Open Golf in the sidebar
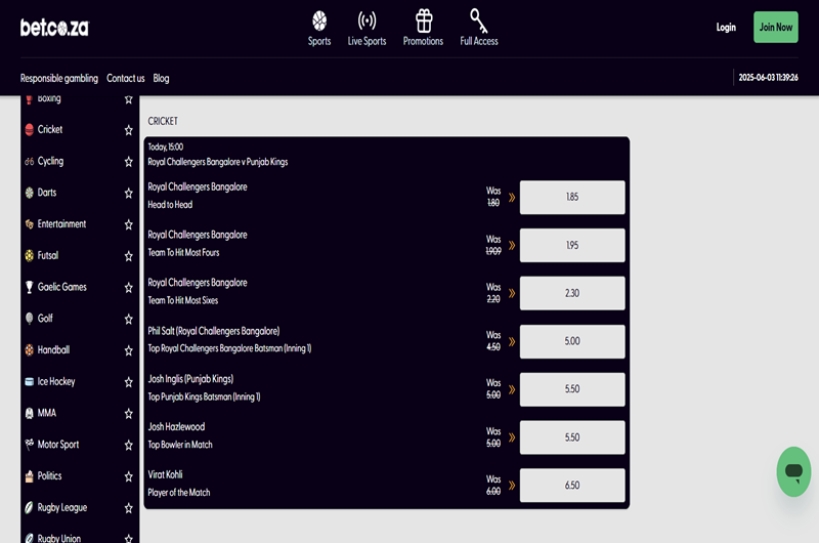 45,318
